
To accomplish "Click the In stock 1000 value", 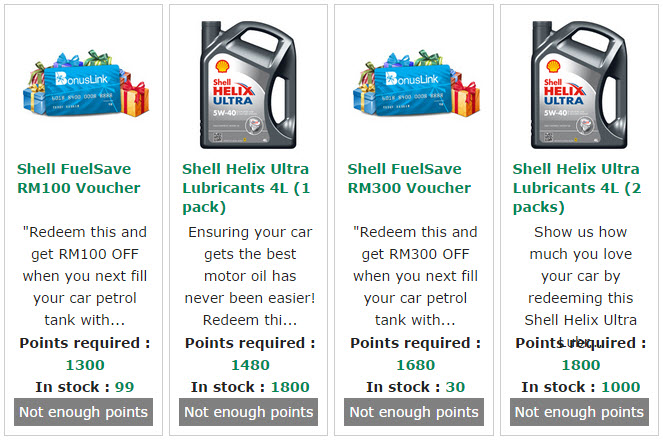I will click(620, 387).
